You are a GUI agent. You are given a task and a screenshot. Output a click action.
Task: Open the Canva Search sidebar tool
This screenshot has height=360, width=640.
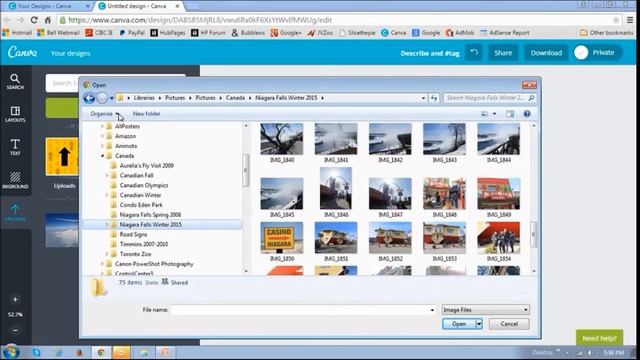coord(15,81)
